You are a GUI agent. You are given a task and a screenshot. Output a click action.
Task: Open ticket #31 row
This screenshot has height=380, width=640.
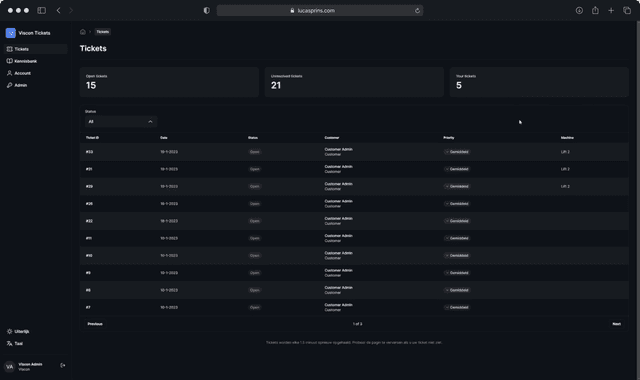[354, 169]
